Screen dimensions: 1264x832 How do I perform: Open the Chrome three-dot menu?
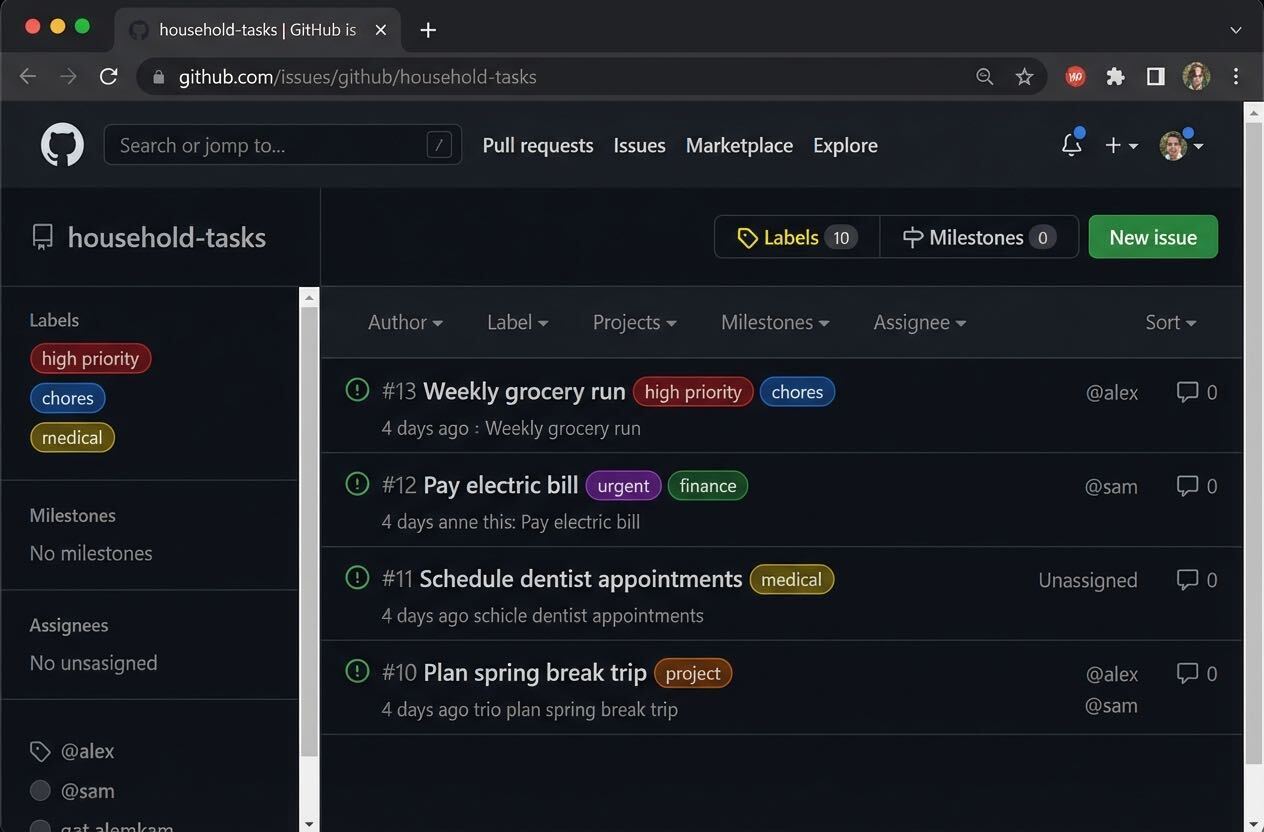[1236, 77]
